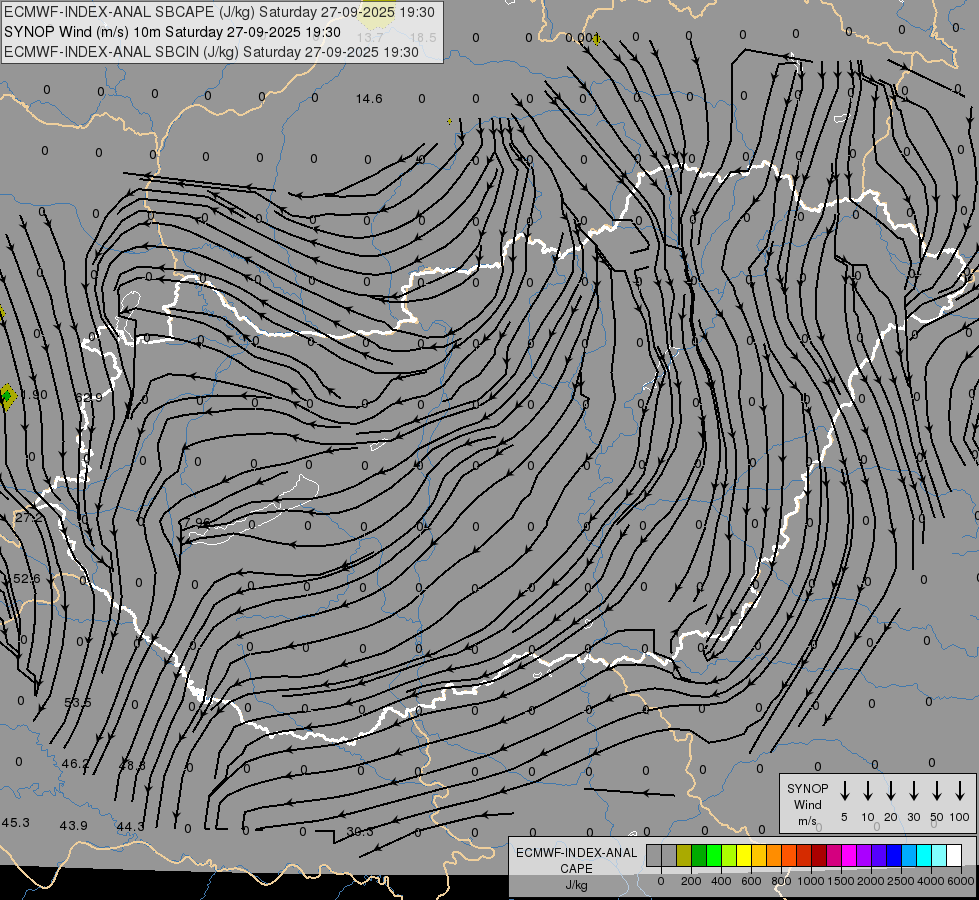Viewport: 979px width, 900px height.
Task: Click the value 27.2 on the map
Action: 28,518
